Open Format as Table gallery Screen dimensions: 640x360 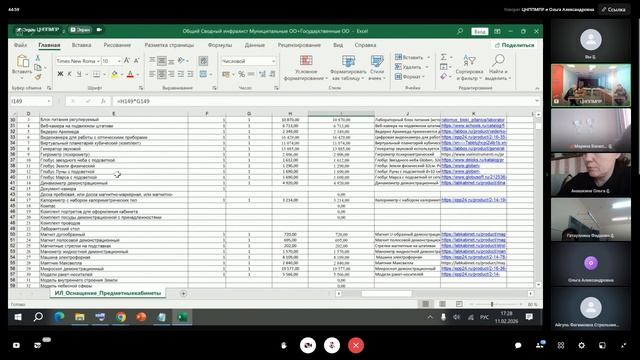(x=348, y=67)
